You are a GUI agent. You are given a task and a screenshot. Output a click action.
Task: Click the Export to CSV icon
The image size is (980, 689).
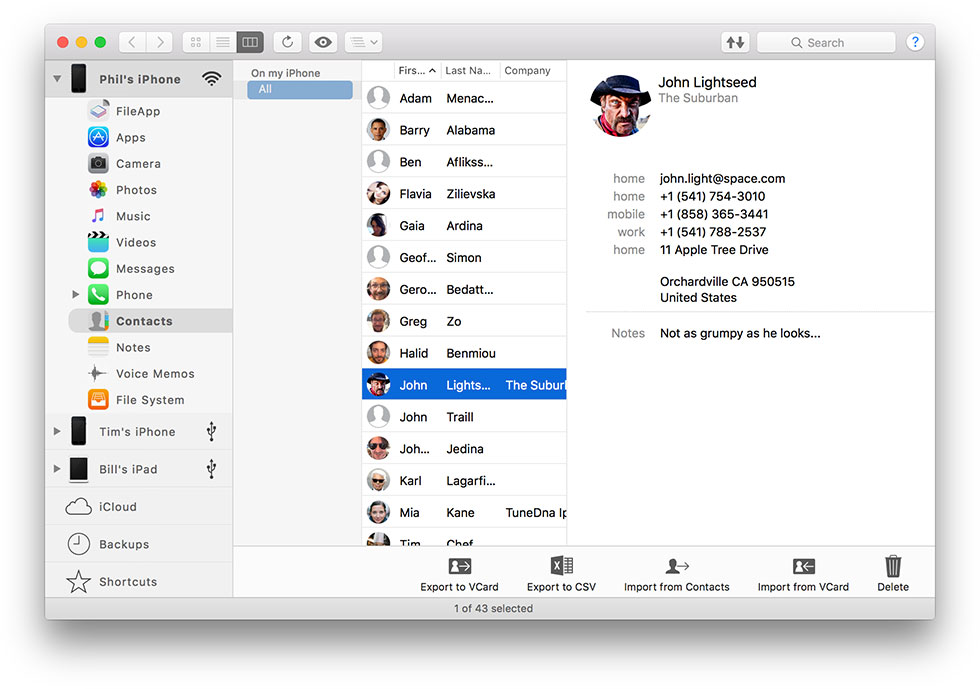coord(561,566)
